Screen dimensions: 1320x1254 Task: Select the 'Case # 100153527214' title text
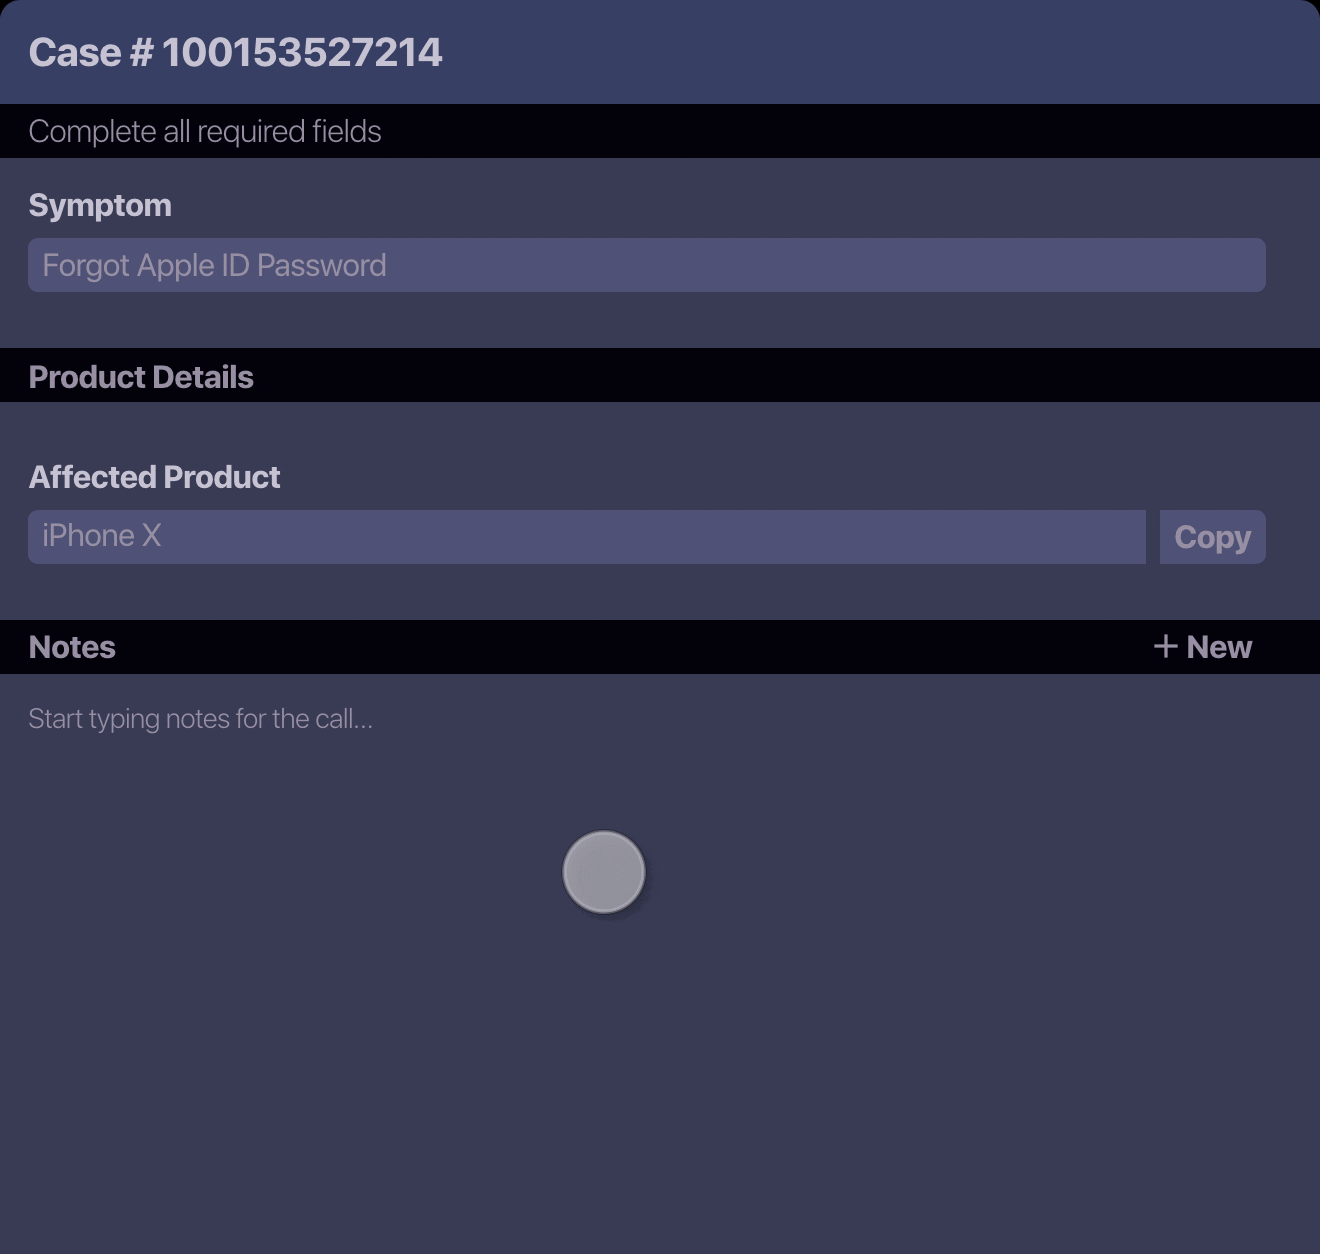click(235, 52)
